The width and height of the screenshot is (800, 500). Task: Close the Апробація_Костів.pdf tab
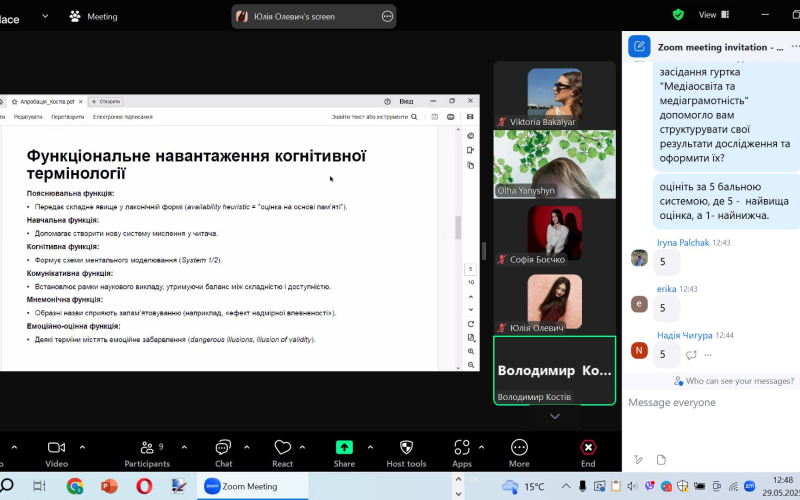[81, 102]
